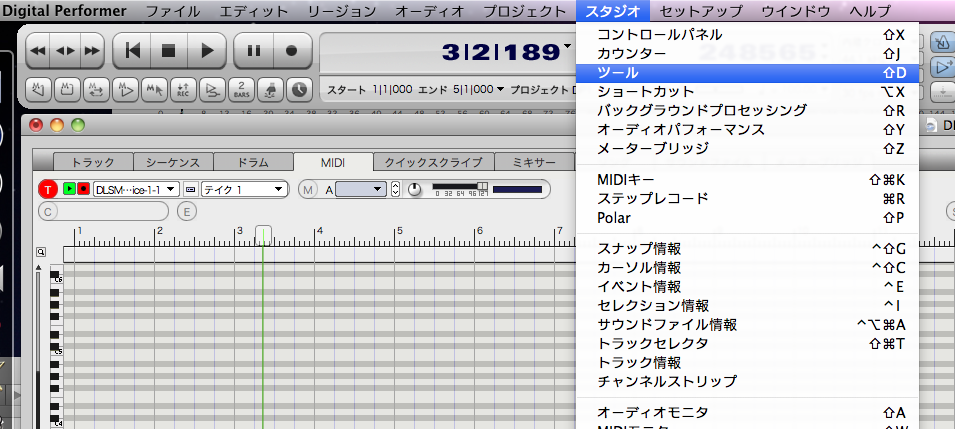Image resolution: width=955 pixels, height=429 pixels.
Task: Toggle the wait-for-note button
Action: pos(270,90)
